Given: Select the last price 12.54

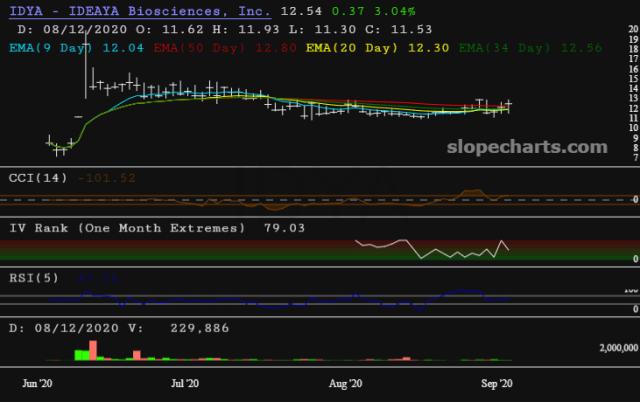Looking at the screenshot, I should pyautogui.click(x=301, y=11).
